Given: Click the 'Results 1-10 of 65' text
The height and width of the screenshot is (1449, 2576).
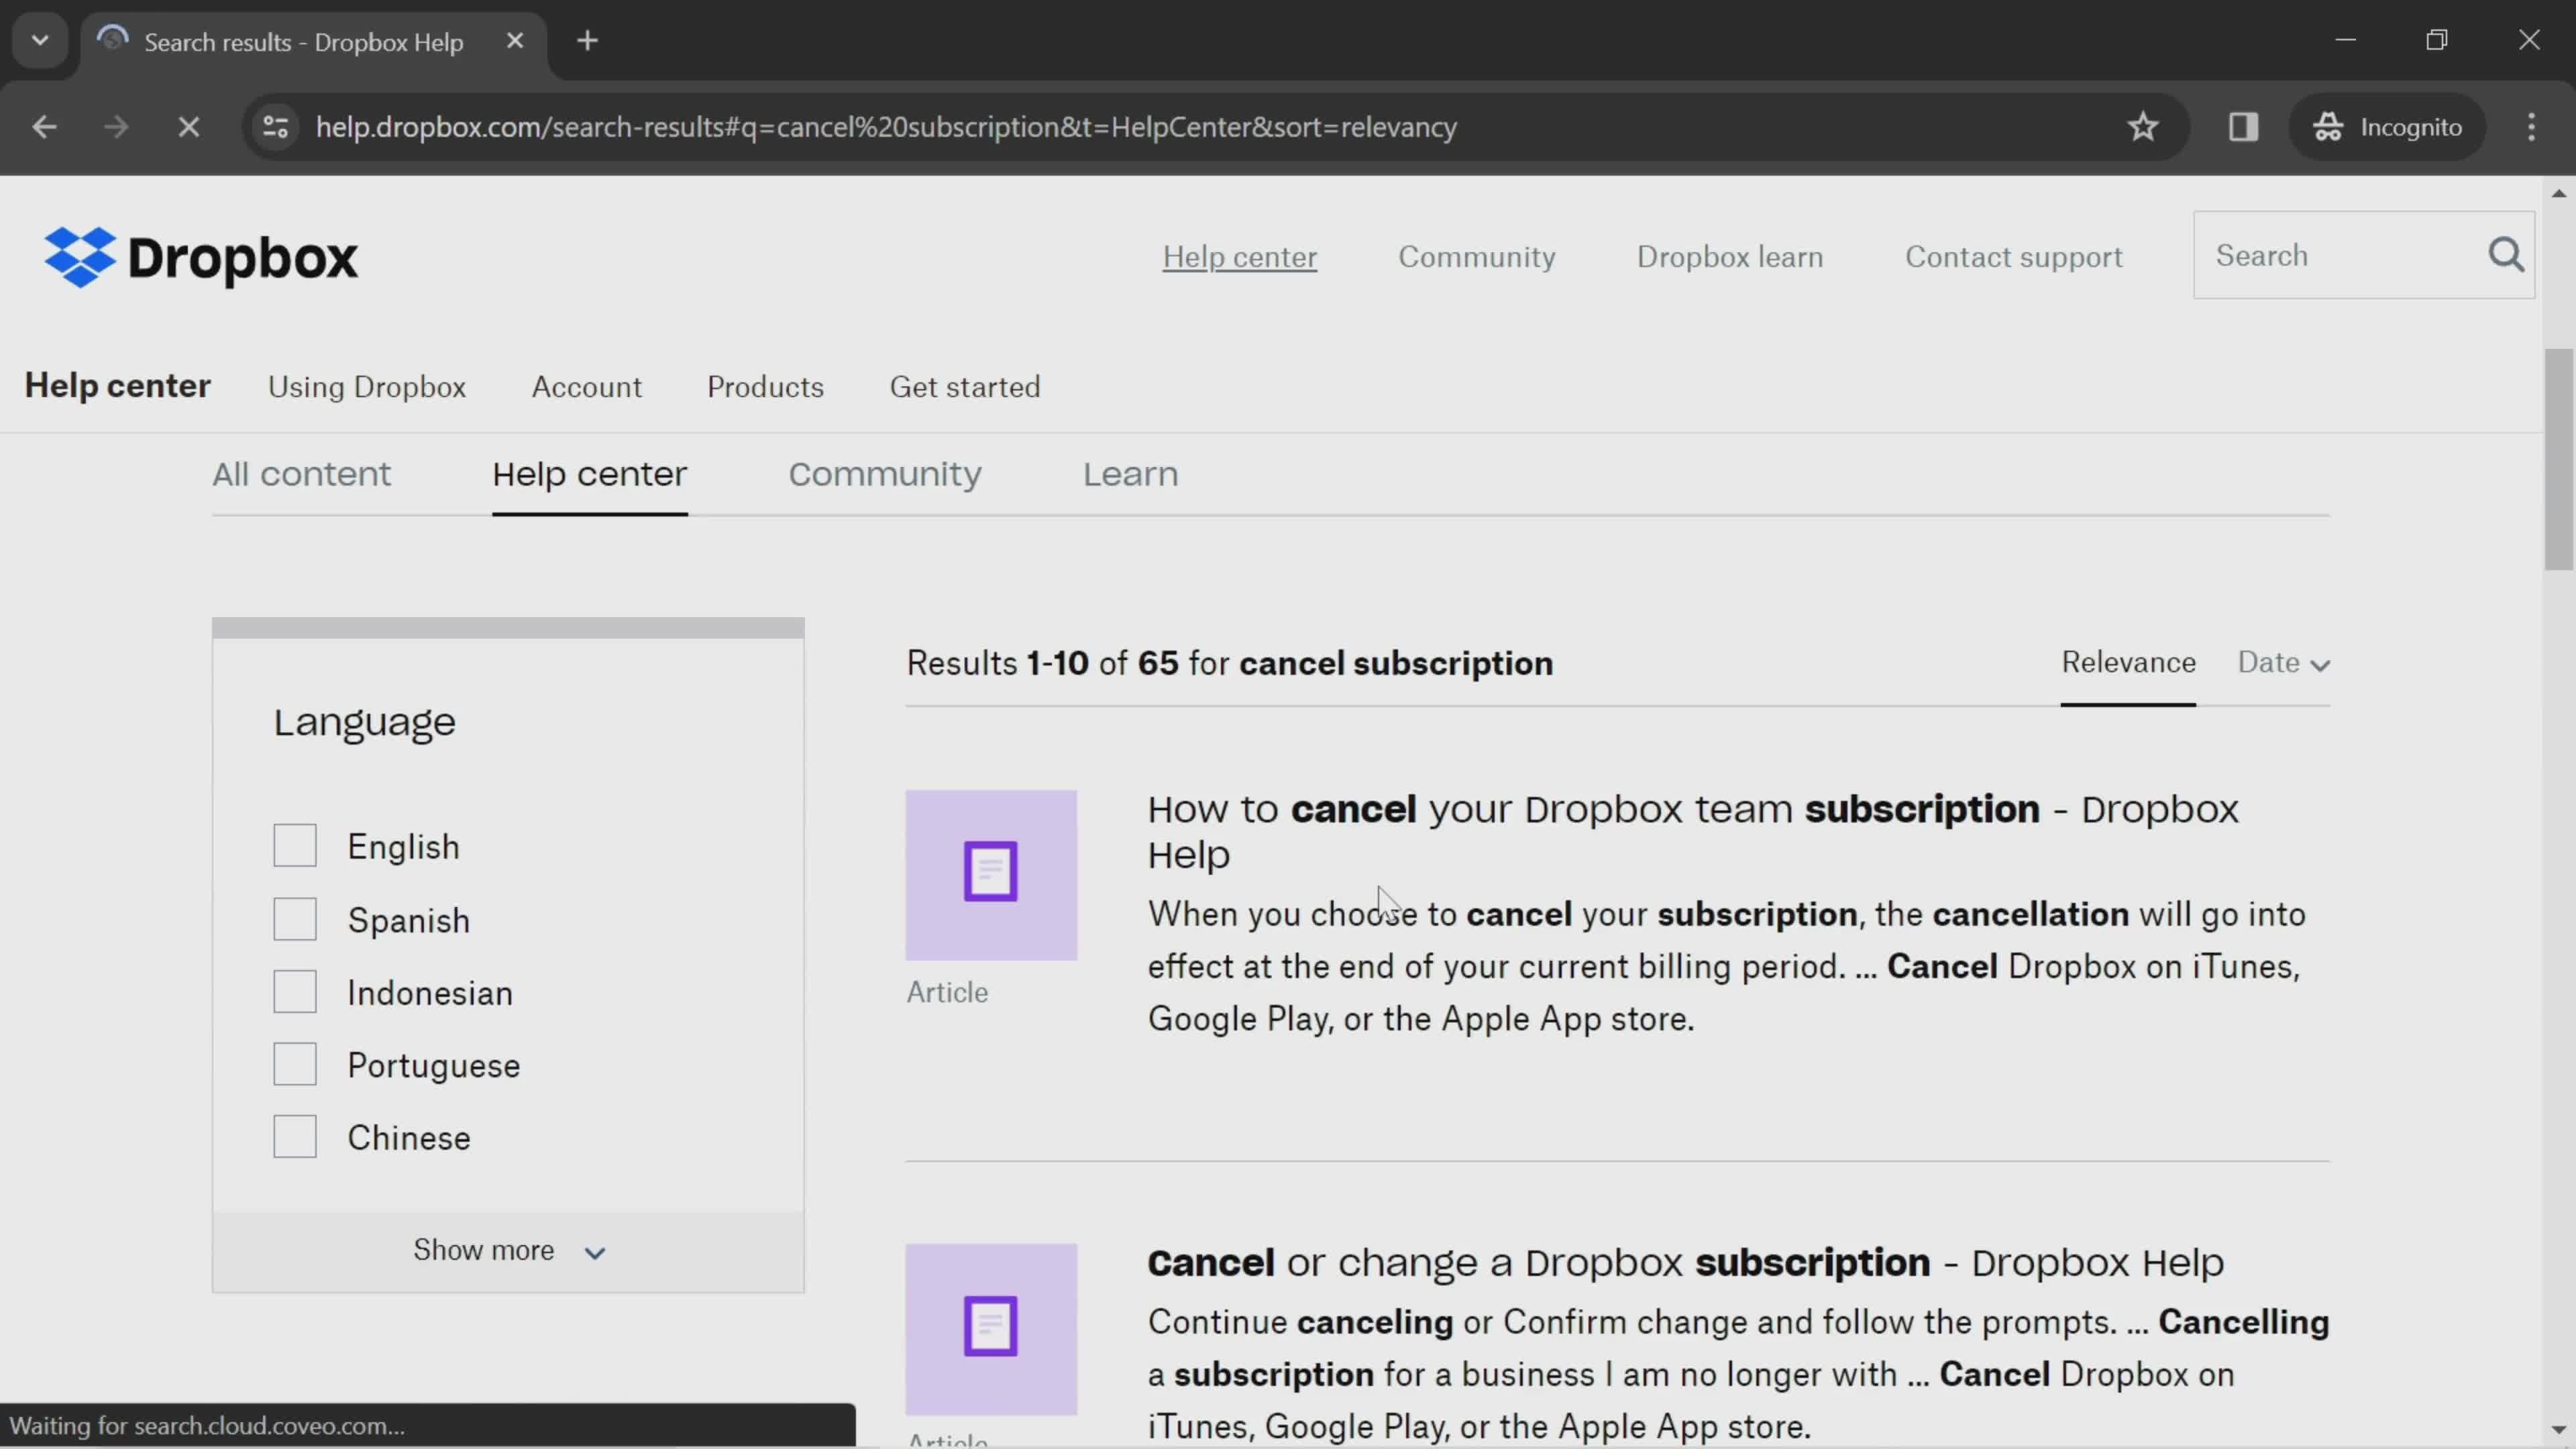Looking at the screenshot, I should click(x=1042, y=663).
